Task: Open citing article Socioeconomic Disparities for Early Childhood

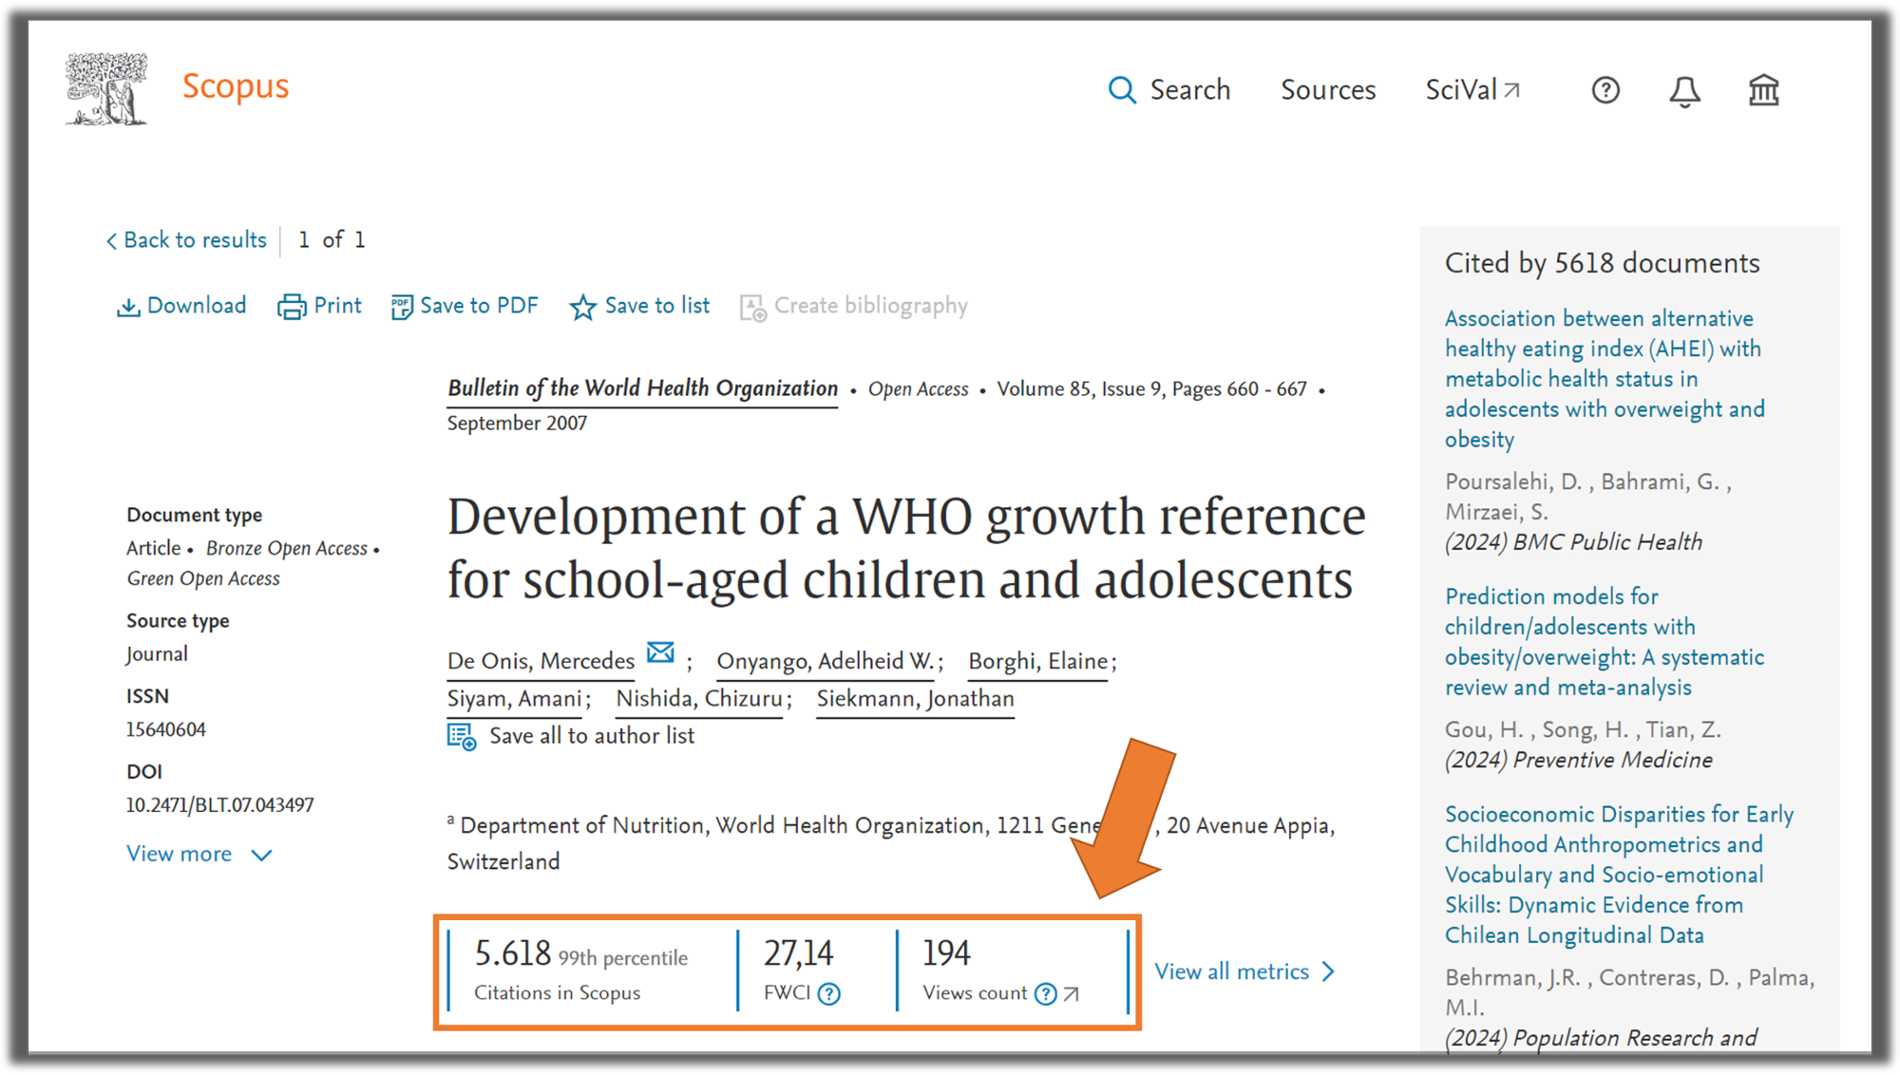Action: (x=1619, y=875)
